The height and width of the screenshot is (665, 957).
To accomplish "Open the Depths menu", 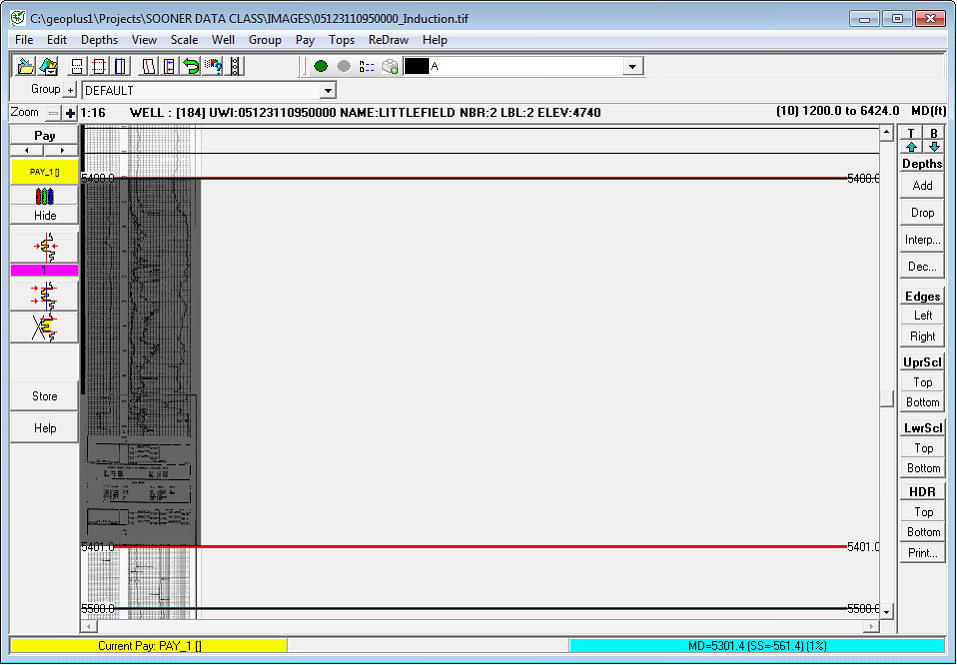I will click(99, 40).
